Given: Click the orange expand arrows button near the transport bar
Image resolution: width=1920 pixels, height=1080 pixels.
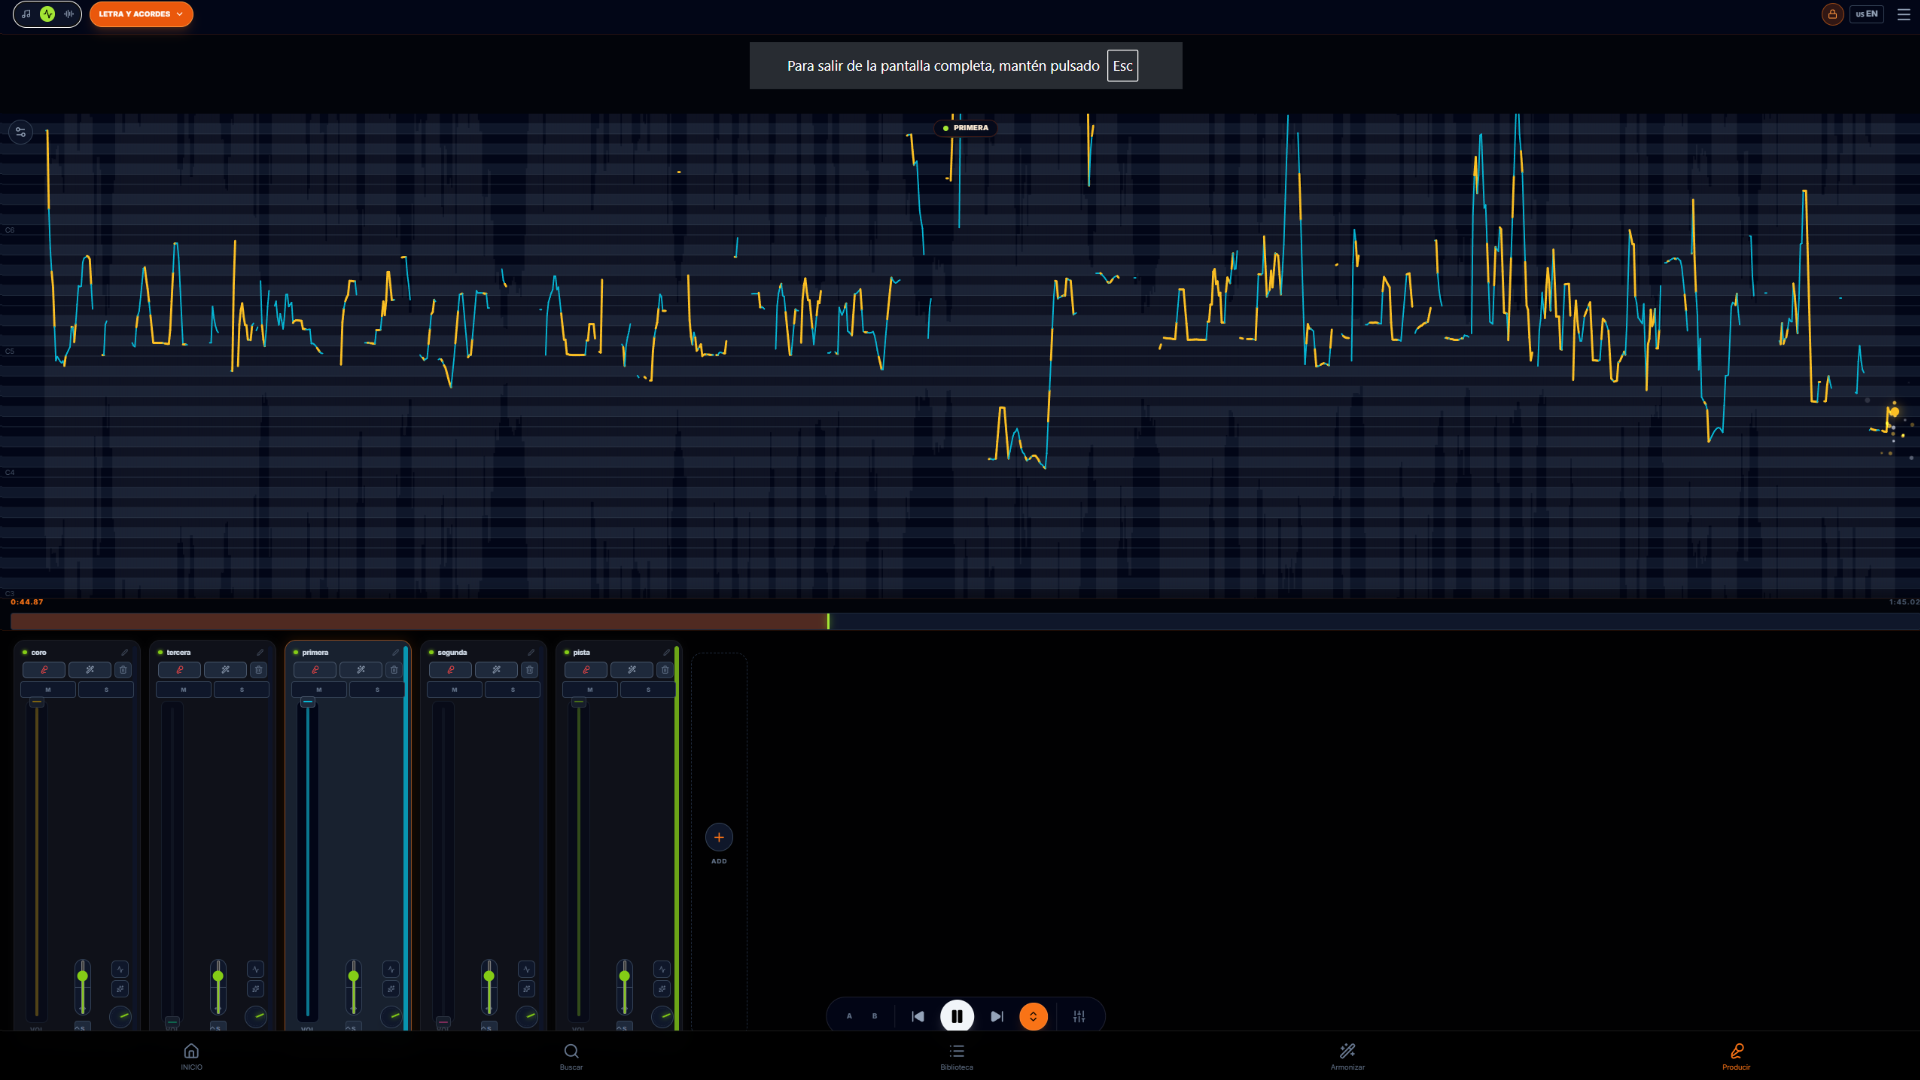Looking at the screenshot, I should coord(1033,1016).
